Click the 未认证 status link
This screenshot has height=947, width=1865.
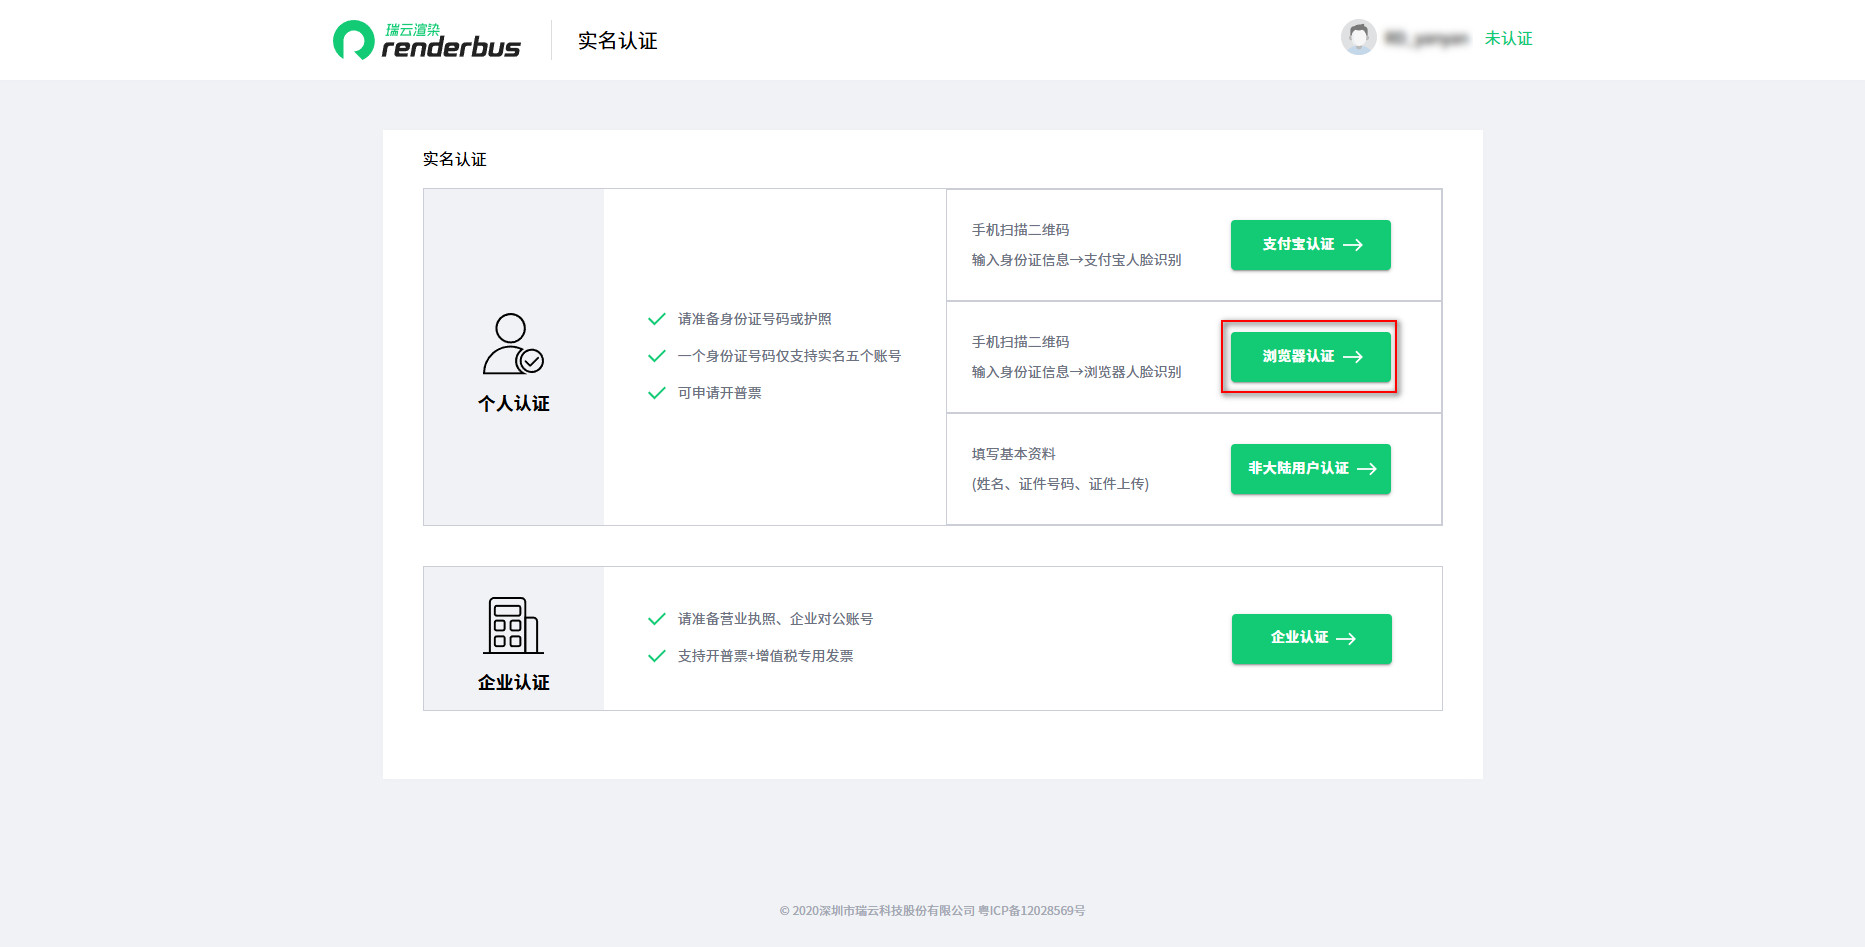click(x=1508, y=38)
